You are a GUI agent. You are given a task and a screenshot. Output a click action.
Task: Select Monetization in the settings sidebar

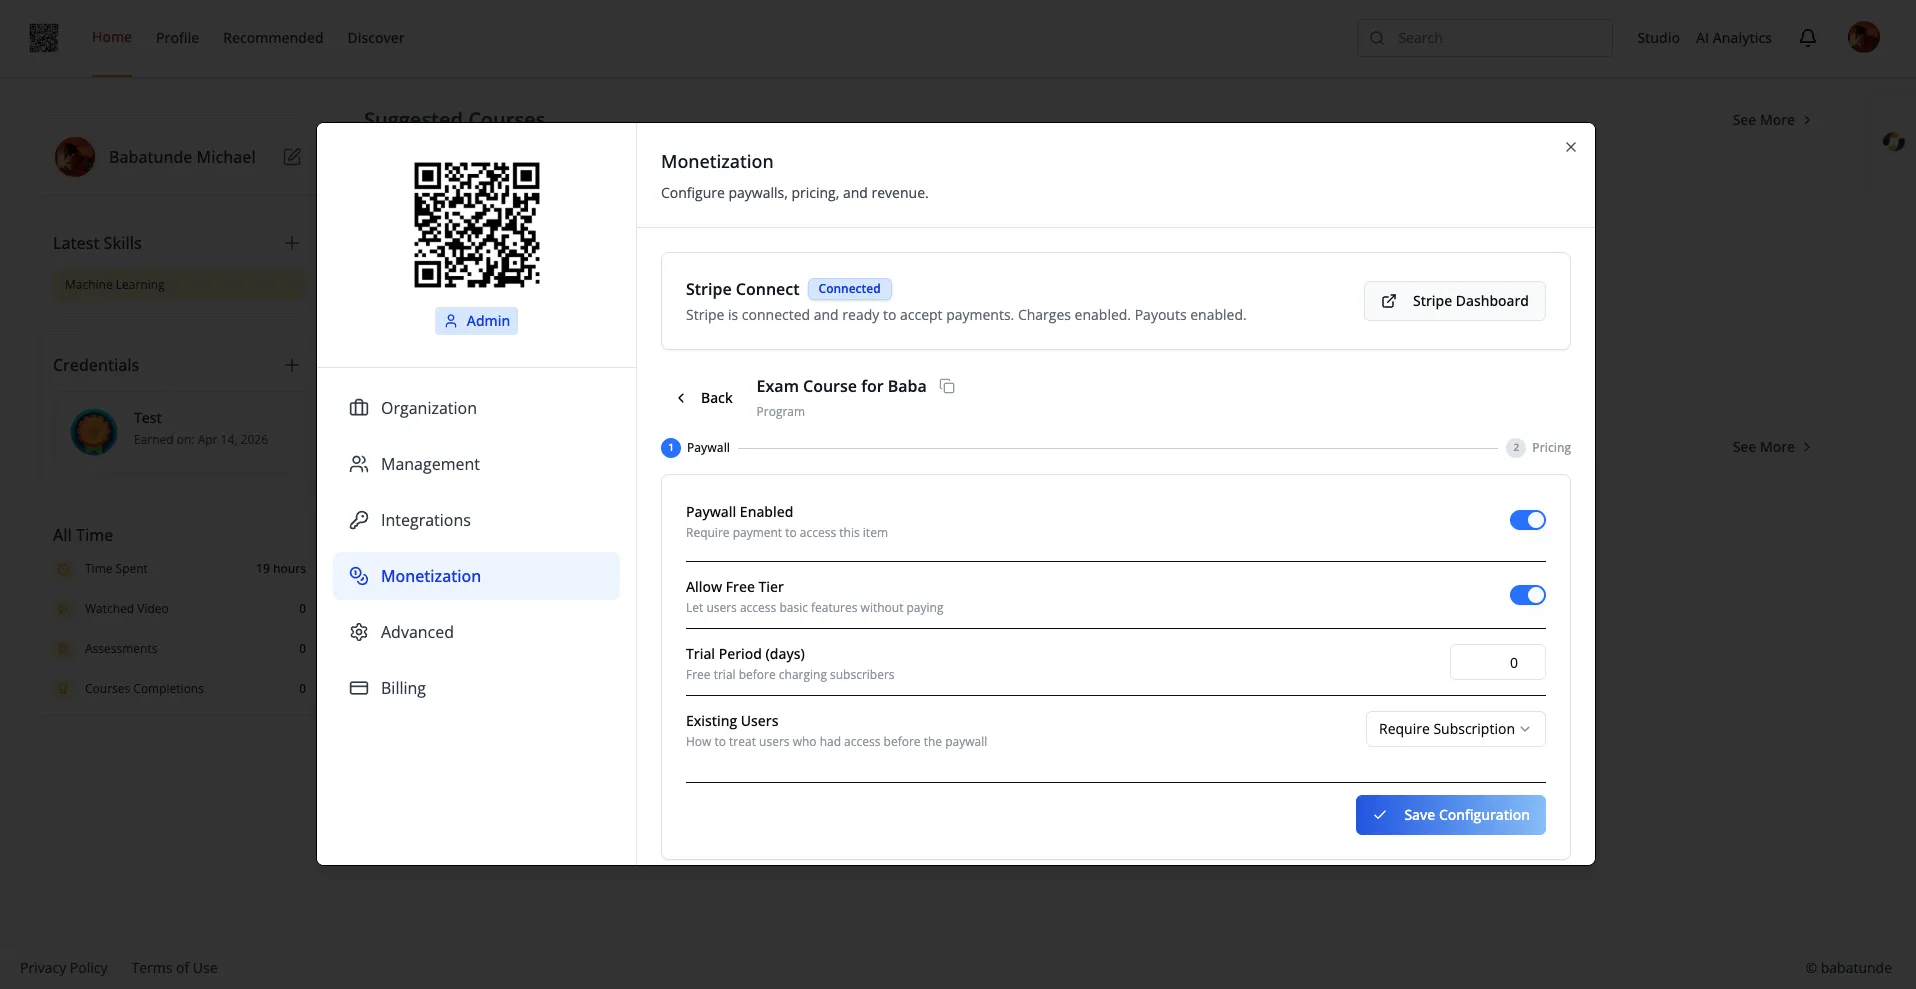click(x=476, y=576)
